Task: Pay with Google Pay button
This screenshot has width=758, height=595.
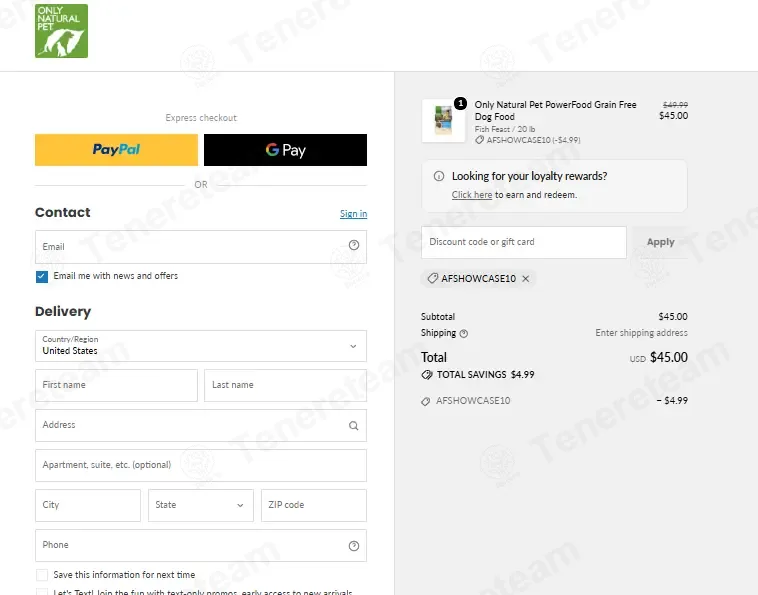Action: coord(285,150)
